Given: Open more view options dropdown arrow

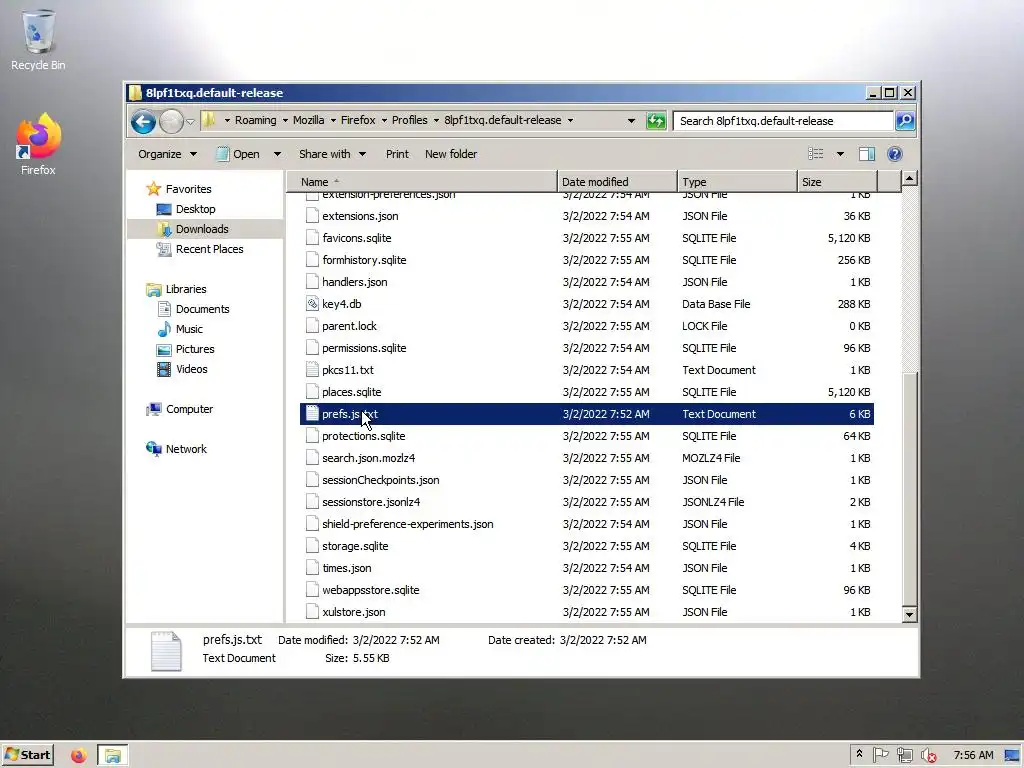Looking at the screenshot, I should pos(840,154).
